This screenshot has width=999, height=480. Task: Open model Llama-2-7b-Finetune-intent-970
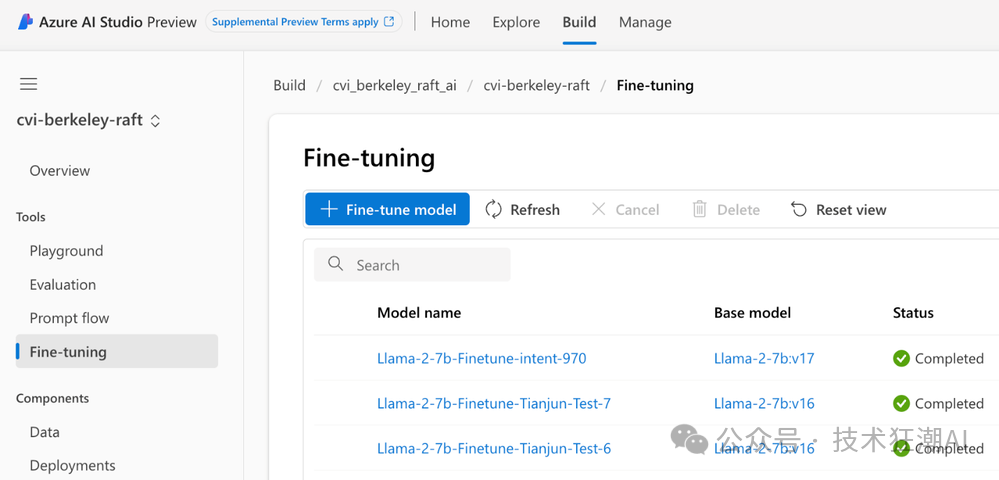pos(482,359)
